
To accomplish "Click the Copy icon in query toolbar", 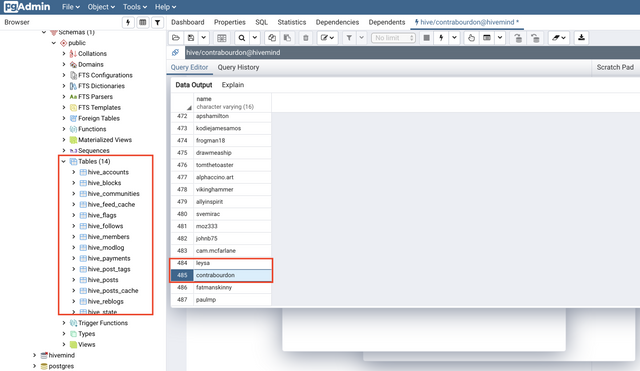I will point(272,38).
